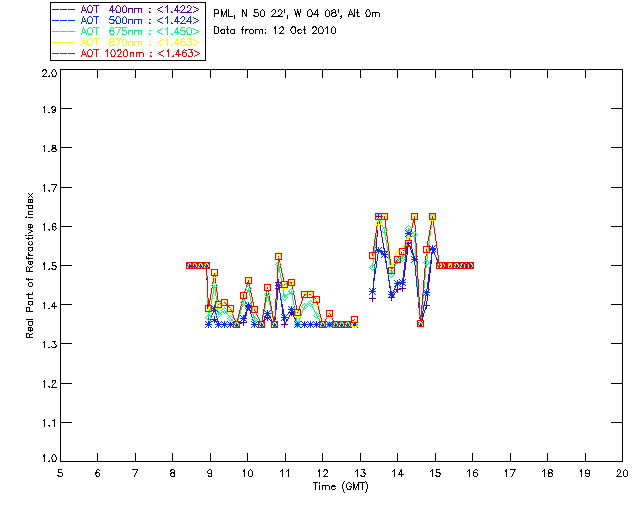Click the x-axis label 14

tap(398, 473)
